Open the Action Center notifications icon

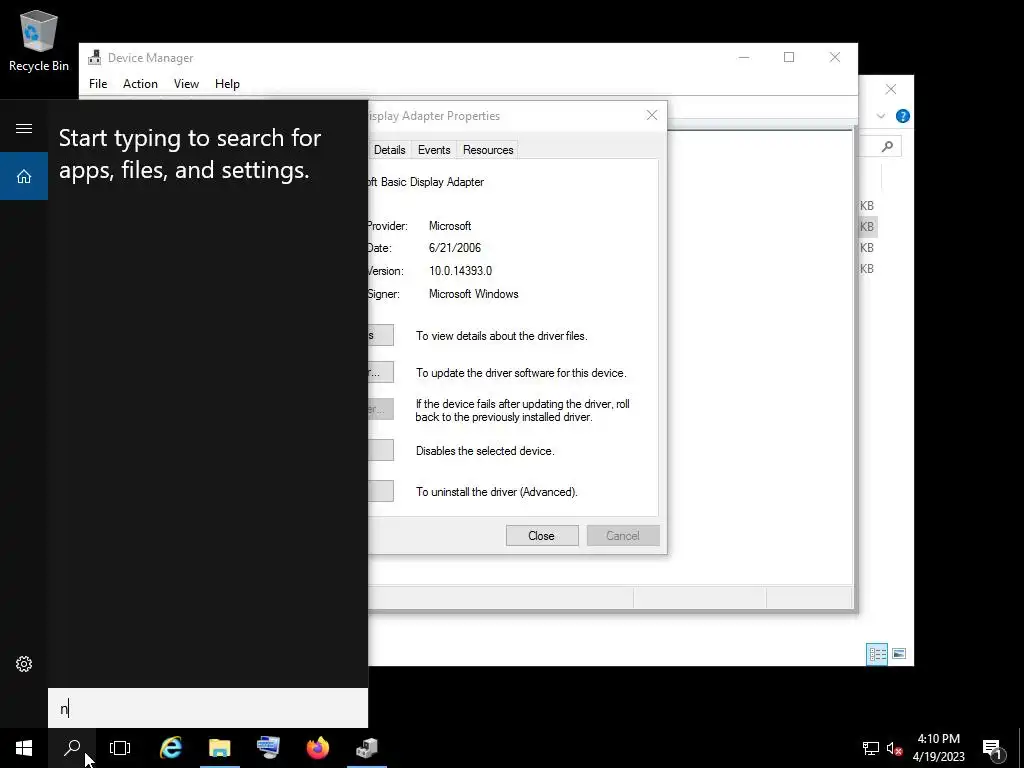(993, 748)
